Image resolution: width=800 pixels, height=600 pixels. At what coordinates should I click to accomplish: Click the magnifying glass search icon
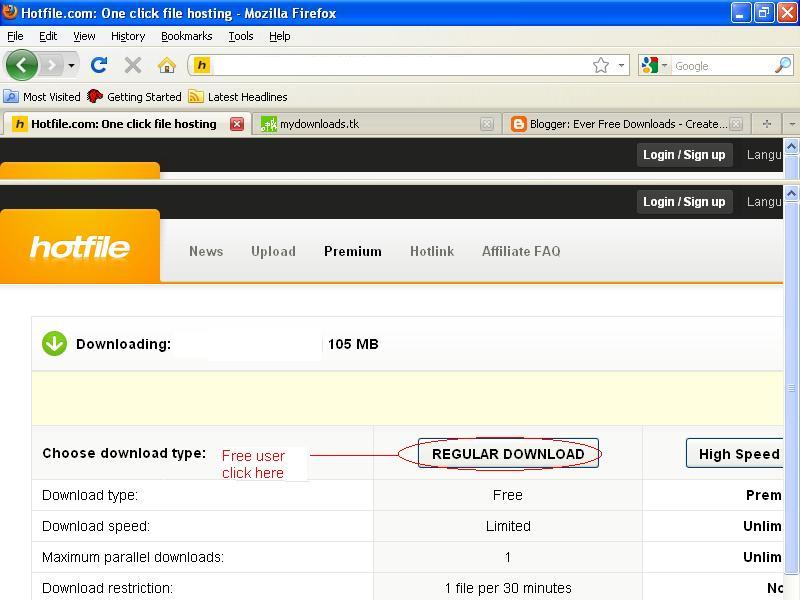click(x=783, y=65)
